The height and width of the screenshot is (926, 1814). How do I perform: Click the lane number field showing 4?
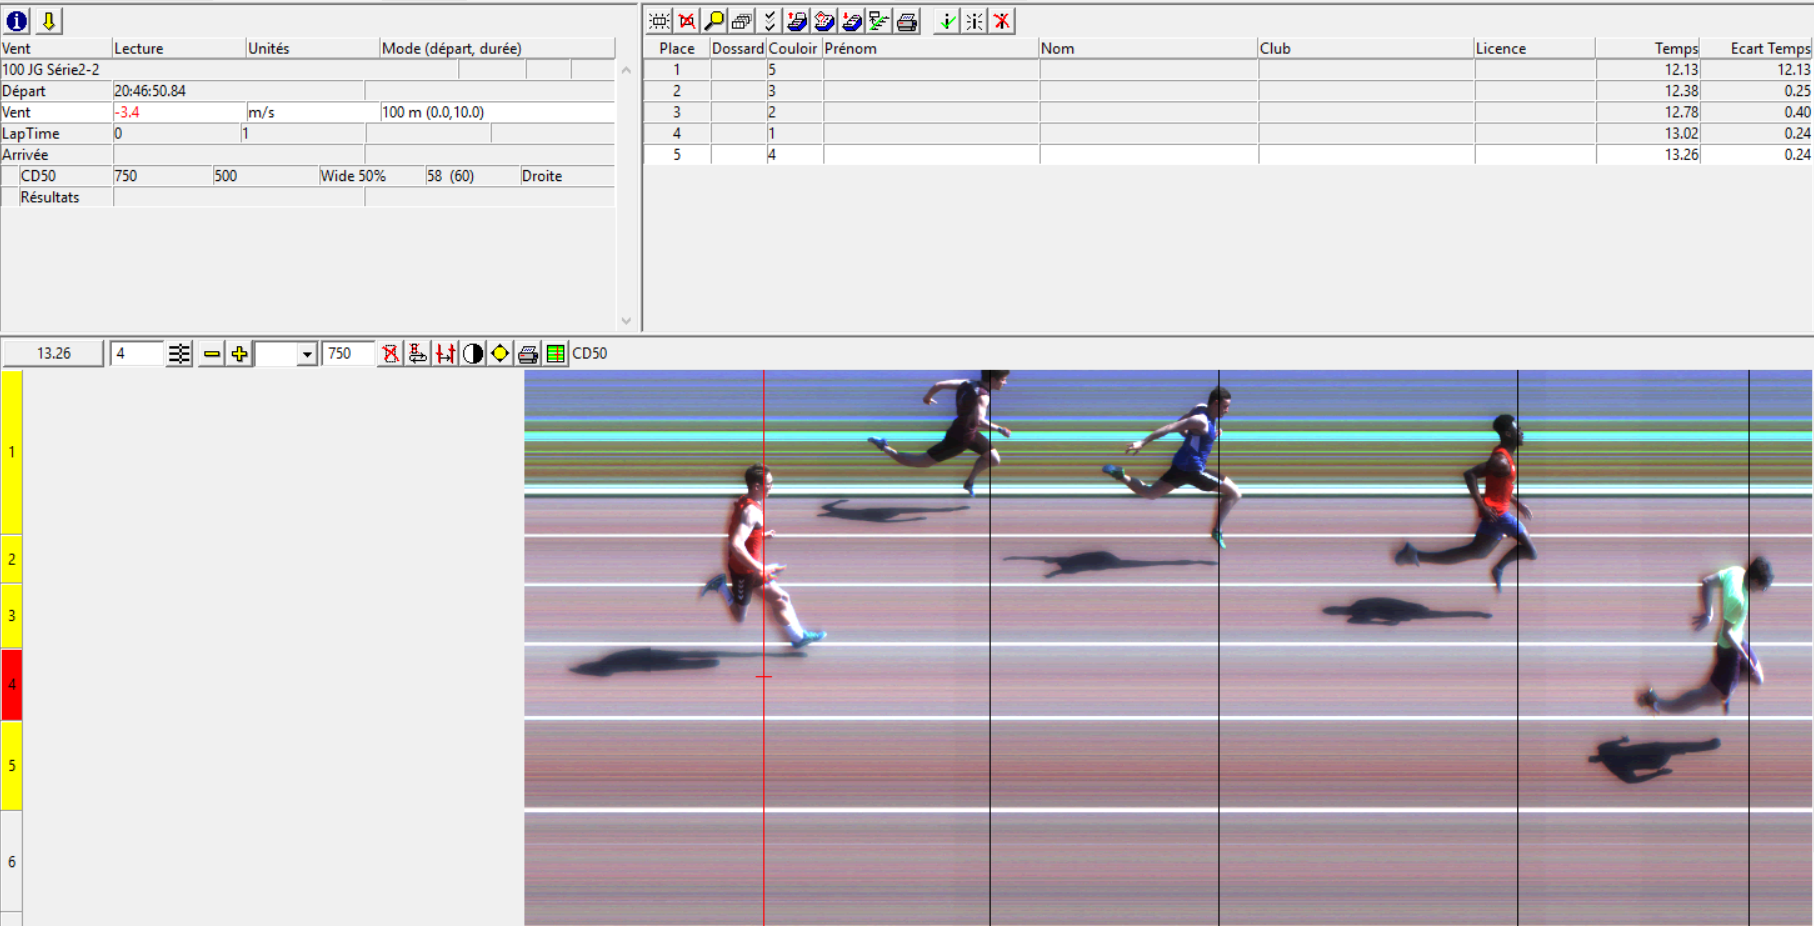point(137,354)
